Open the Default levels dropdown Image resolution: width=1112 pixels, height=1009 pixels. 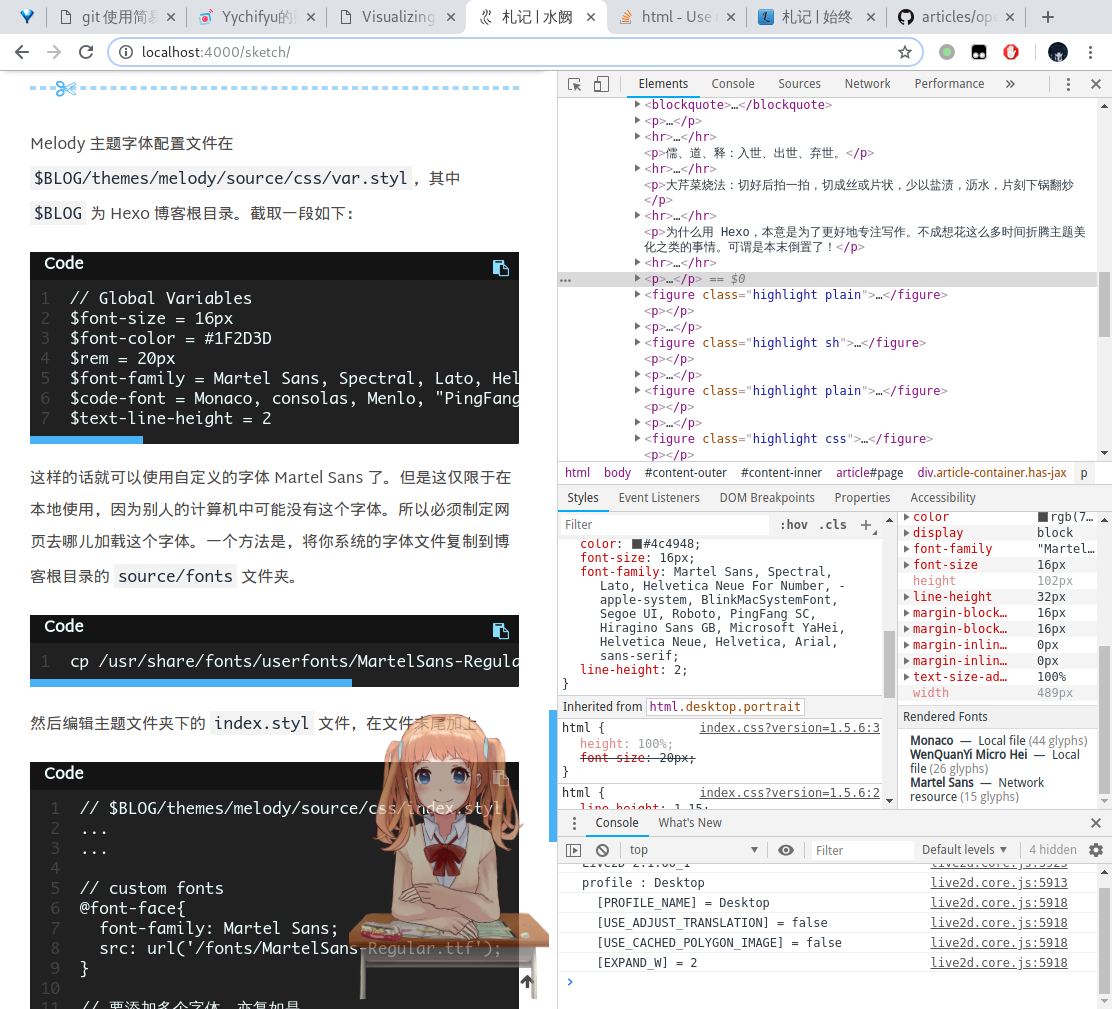pos(964,850)
